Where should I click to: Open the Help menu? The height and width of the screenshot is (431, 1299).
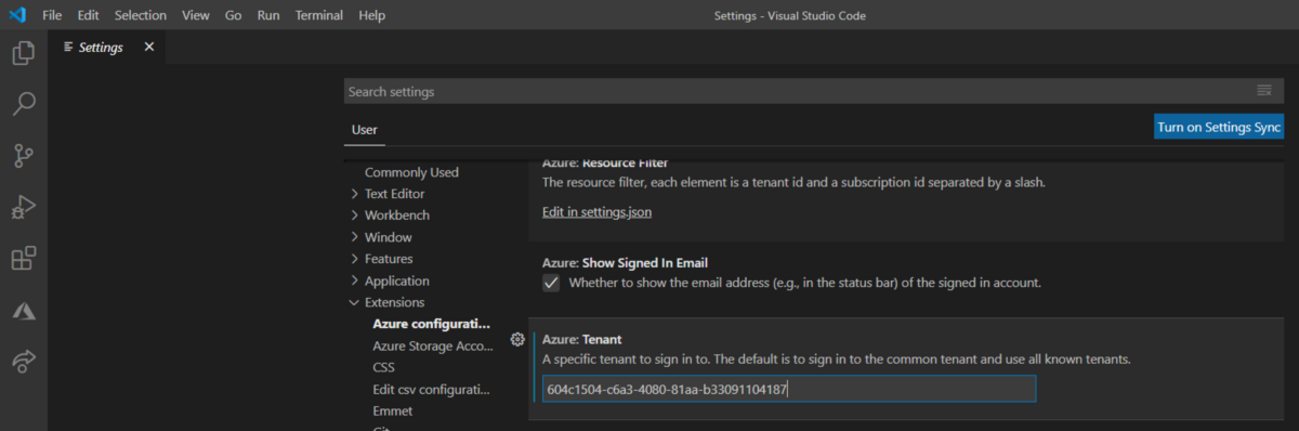(x=372, y=15)
